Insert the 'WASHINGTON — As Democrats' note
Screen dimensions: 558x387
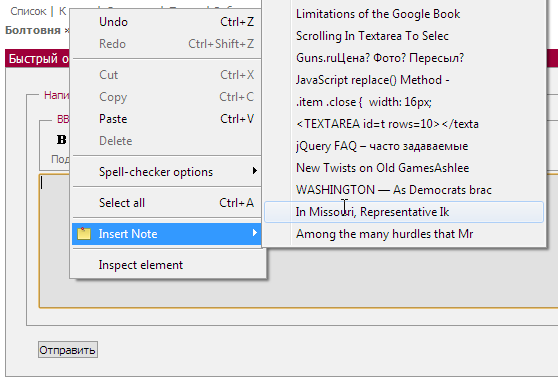coord(404,190)
